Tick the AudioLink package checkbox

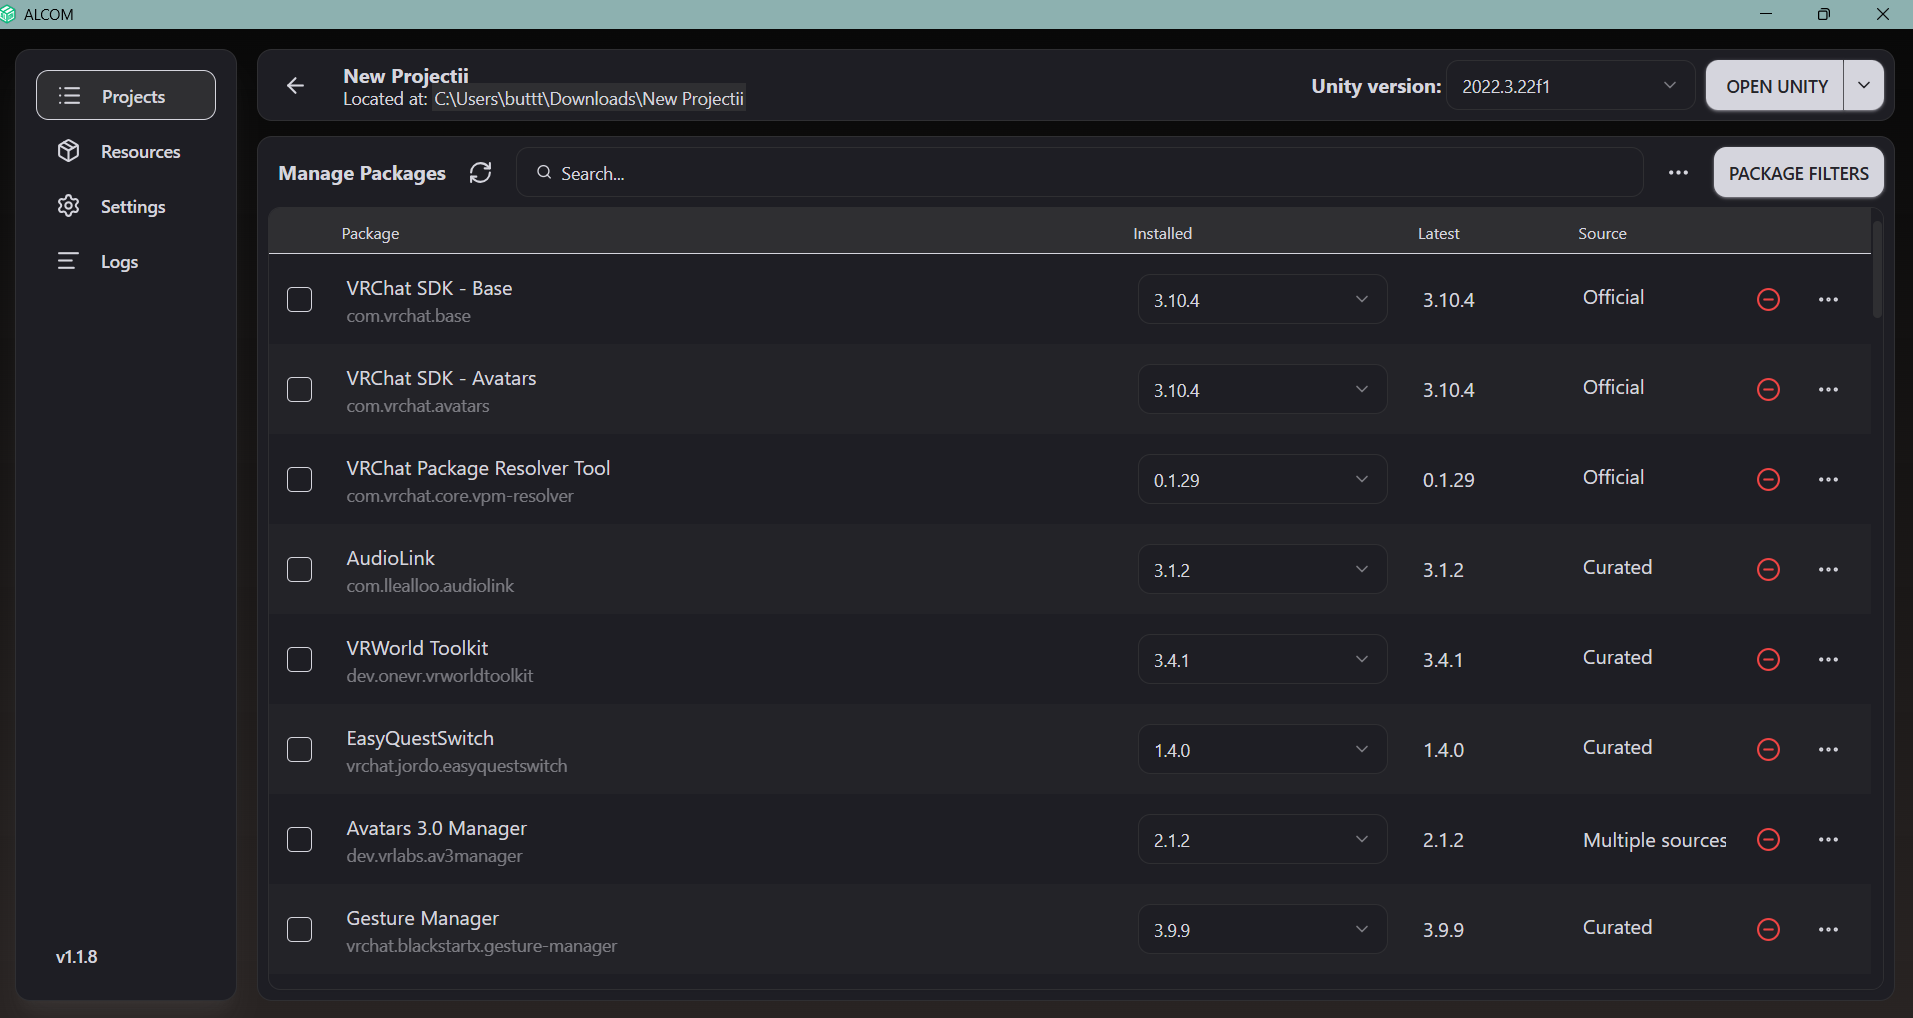[300, 569]
